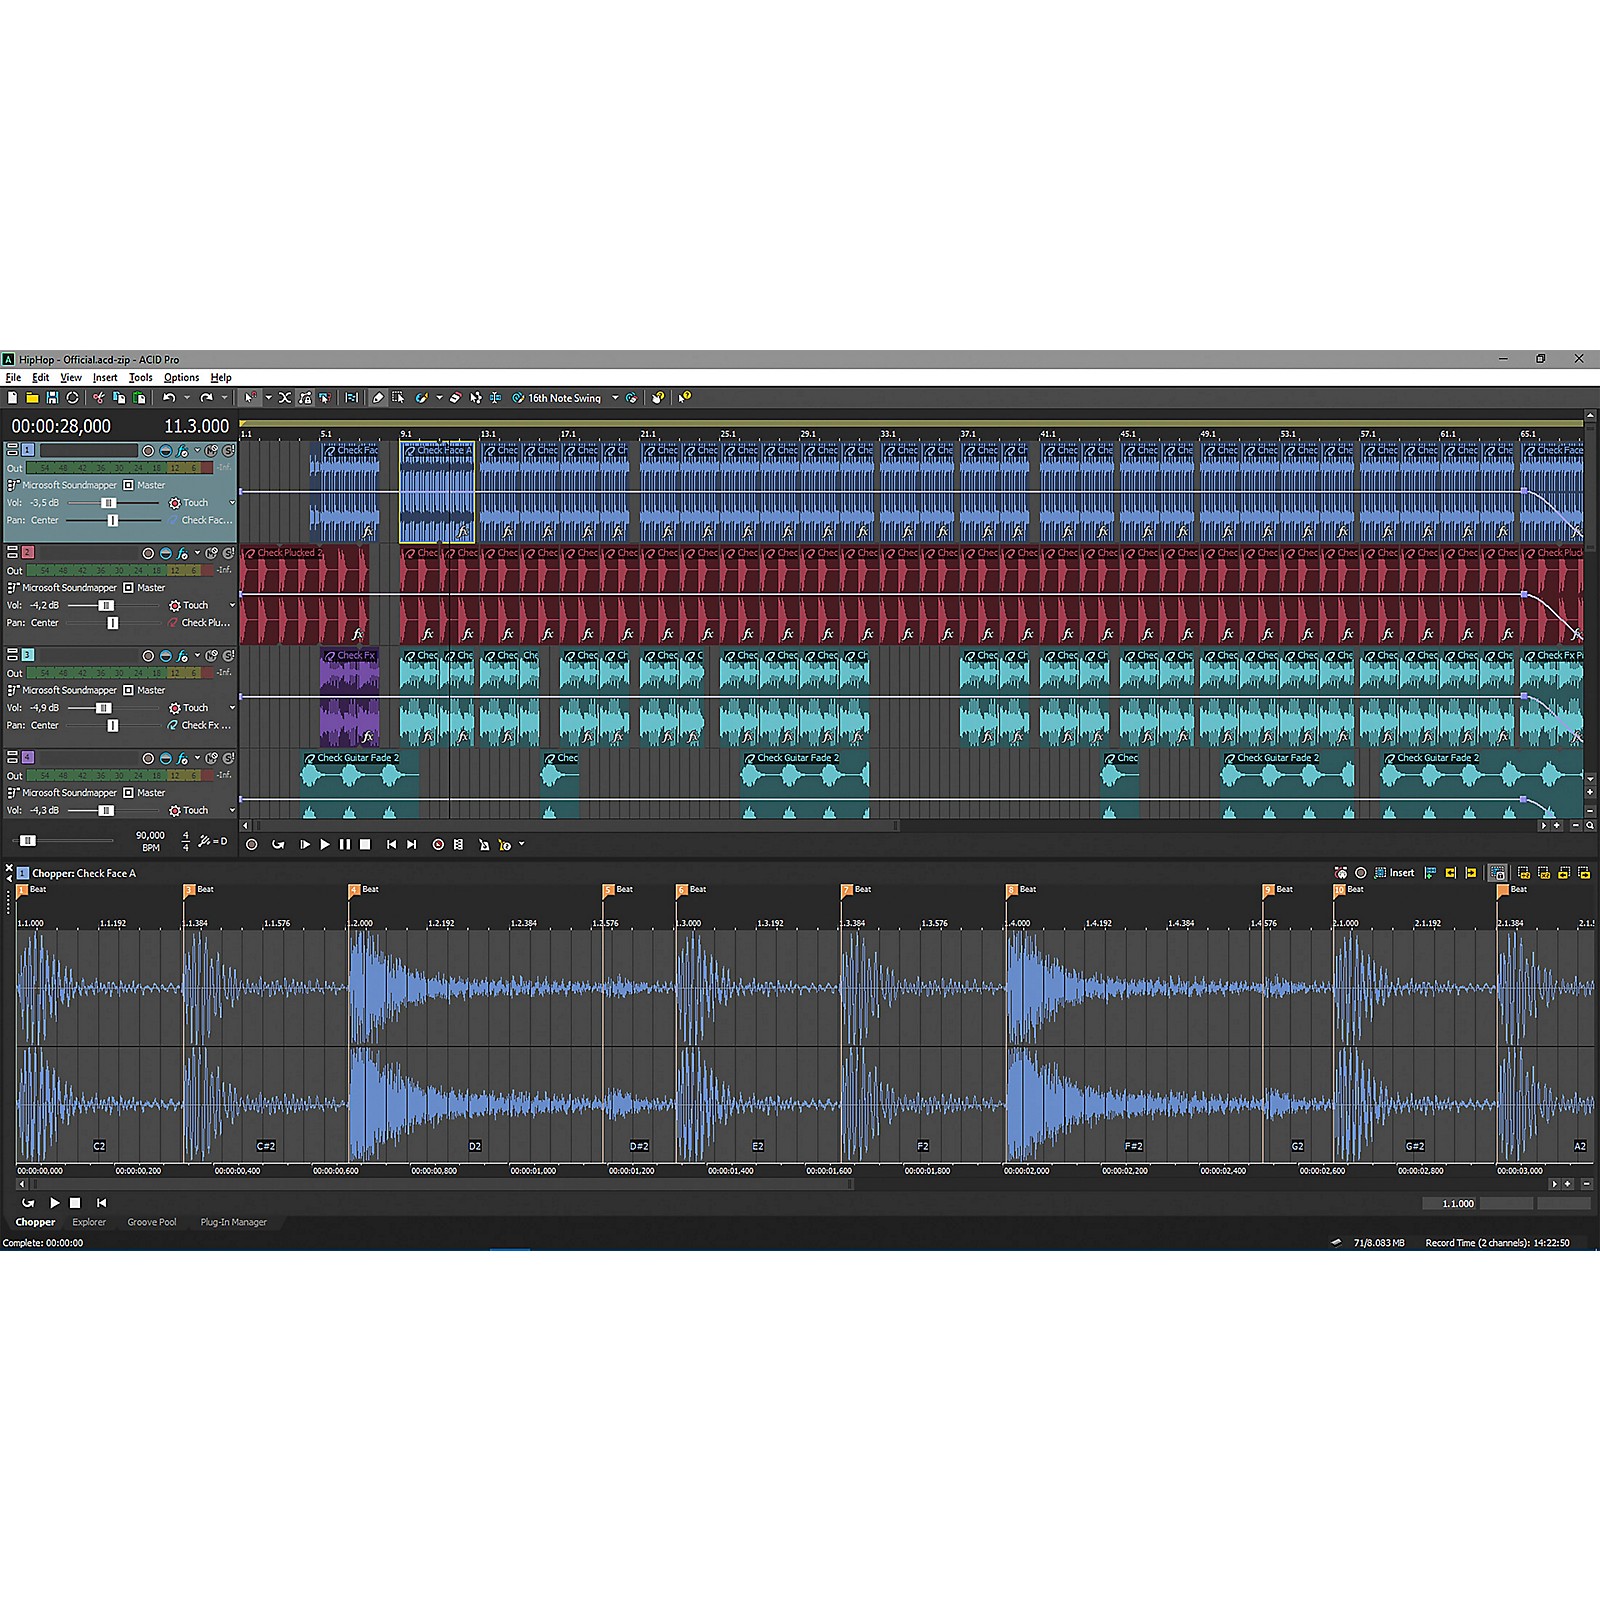Click track 2 pan slider handle

tap(113, 623)
